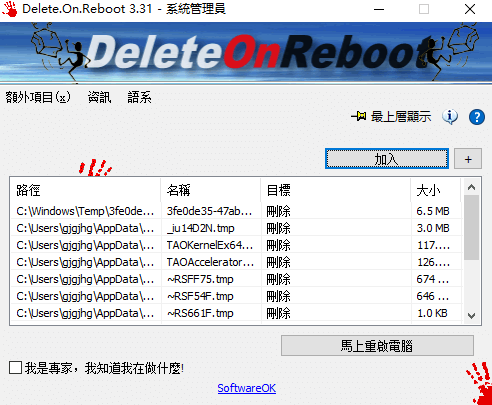
Task: Sort by the 名稱 column header
Action: tap(211, 190)
